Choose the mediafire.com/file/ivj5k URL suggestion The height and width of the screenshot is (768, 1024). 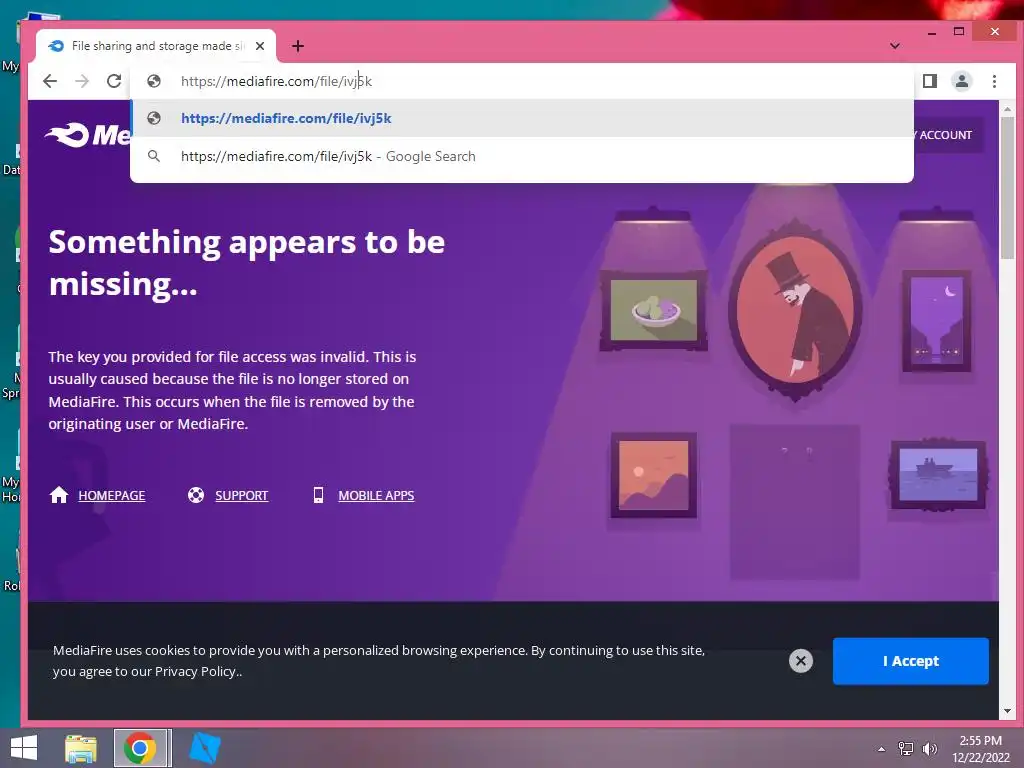(x=522, y=118)
